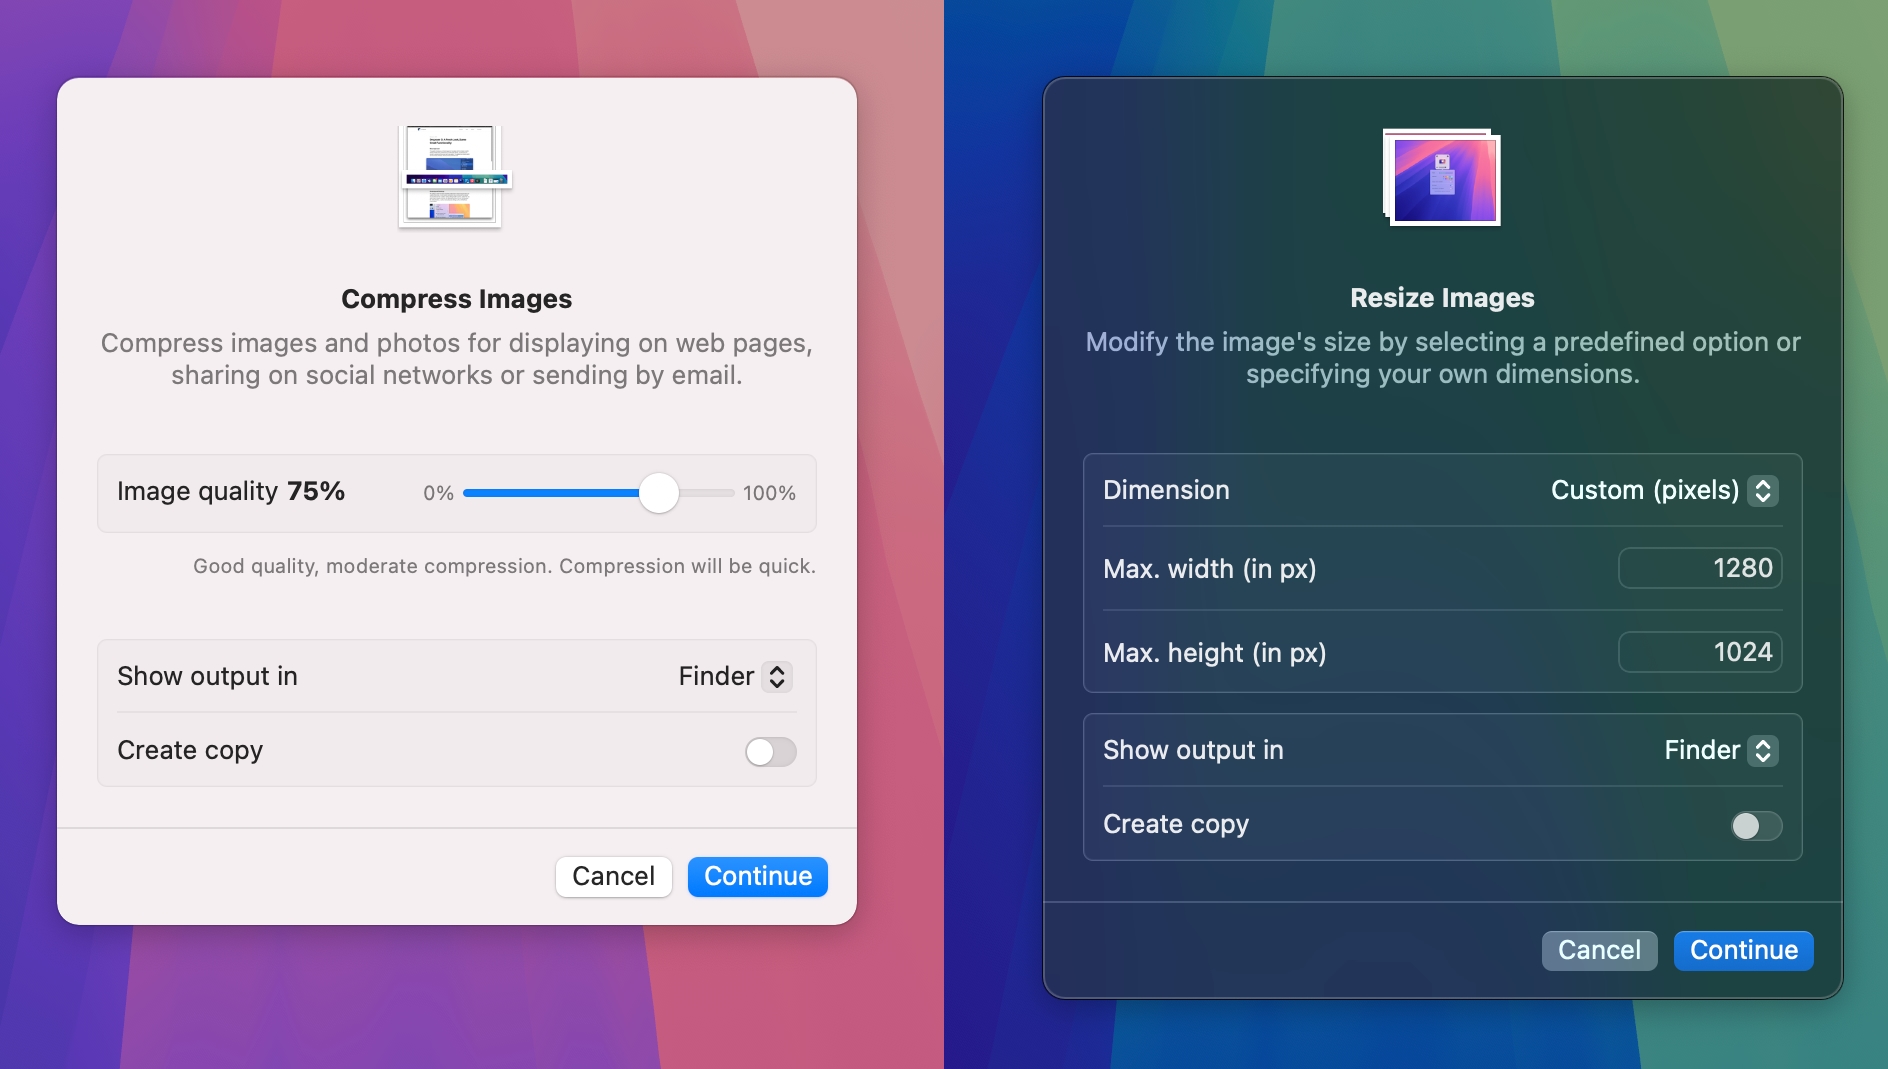Open Show output in dropdown in Compress Images
The width and height of the screenshot is (1888, 1069).
(735, 676)
